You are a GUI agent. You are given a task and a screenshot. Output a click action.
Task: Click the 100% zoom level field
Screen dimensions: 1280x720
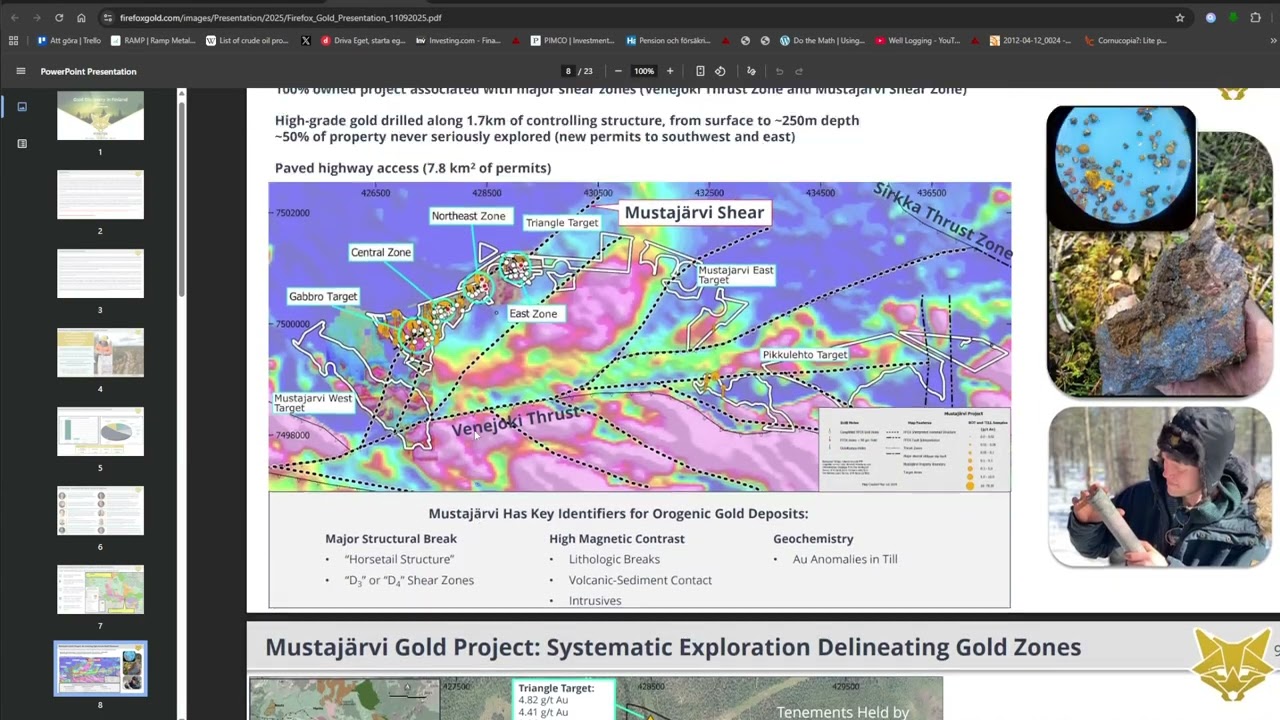644,71
